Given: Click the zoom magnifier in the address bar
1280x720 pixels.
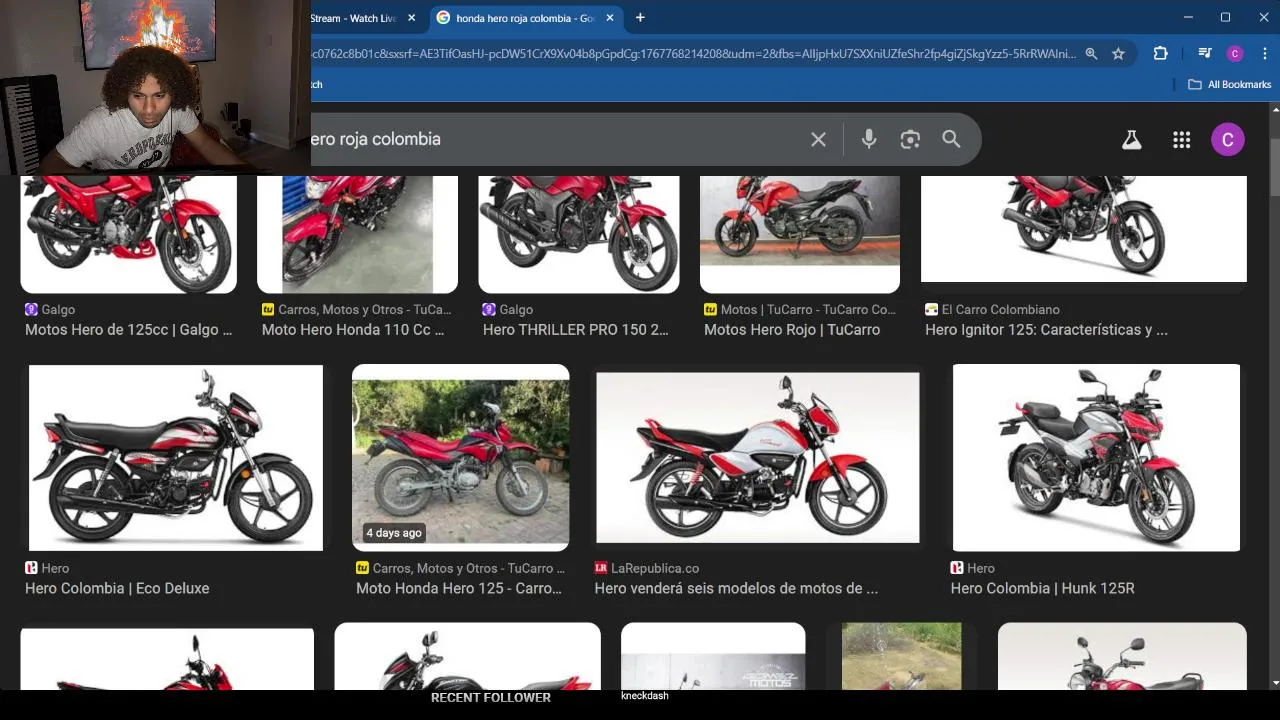Looking at the screenshot, I should [x=1091, y=54].
